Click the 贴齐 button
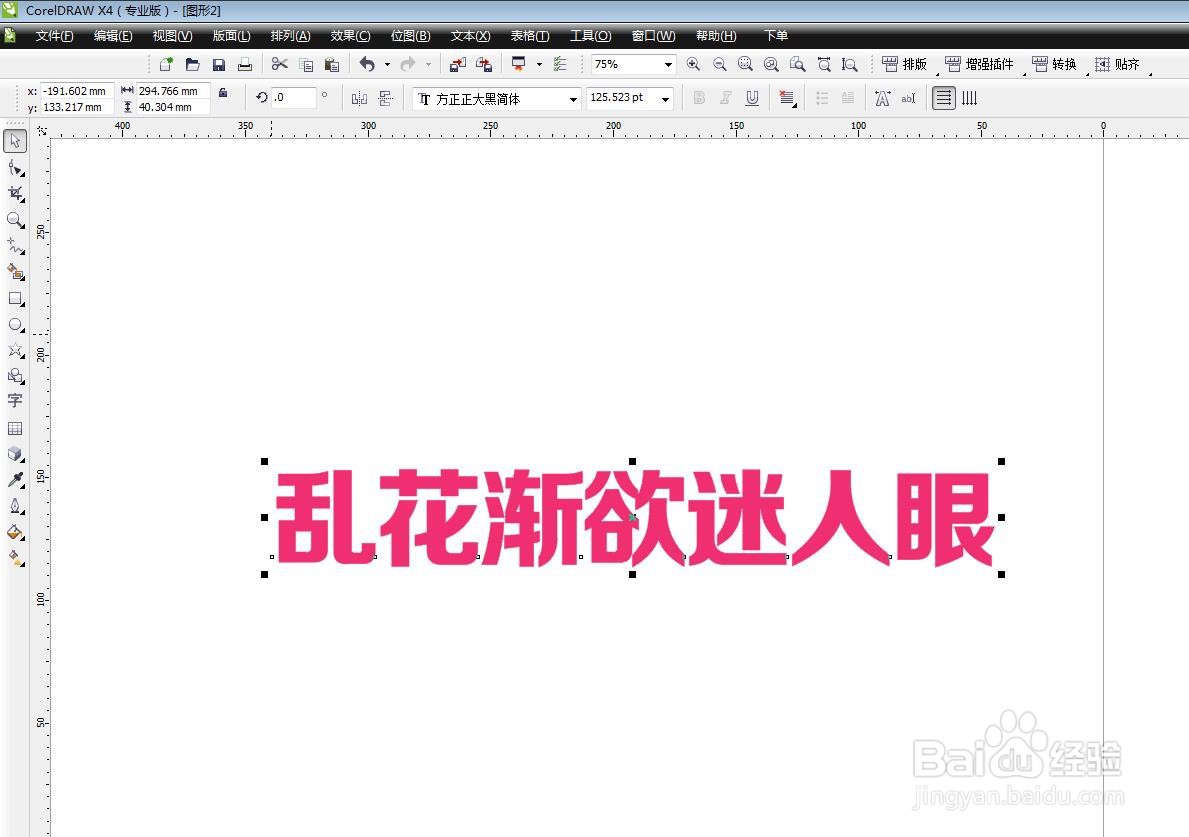Image resolution: width=1189 pixels, height=837 pixels. (x=1118, y=64)
